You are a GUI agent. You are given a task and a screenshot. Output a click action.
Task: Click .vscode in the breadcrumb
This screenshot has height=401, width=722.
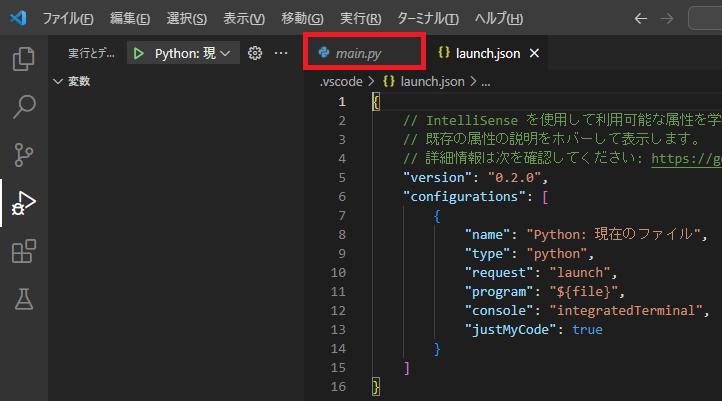pos(341,82)
